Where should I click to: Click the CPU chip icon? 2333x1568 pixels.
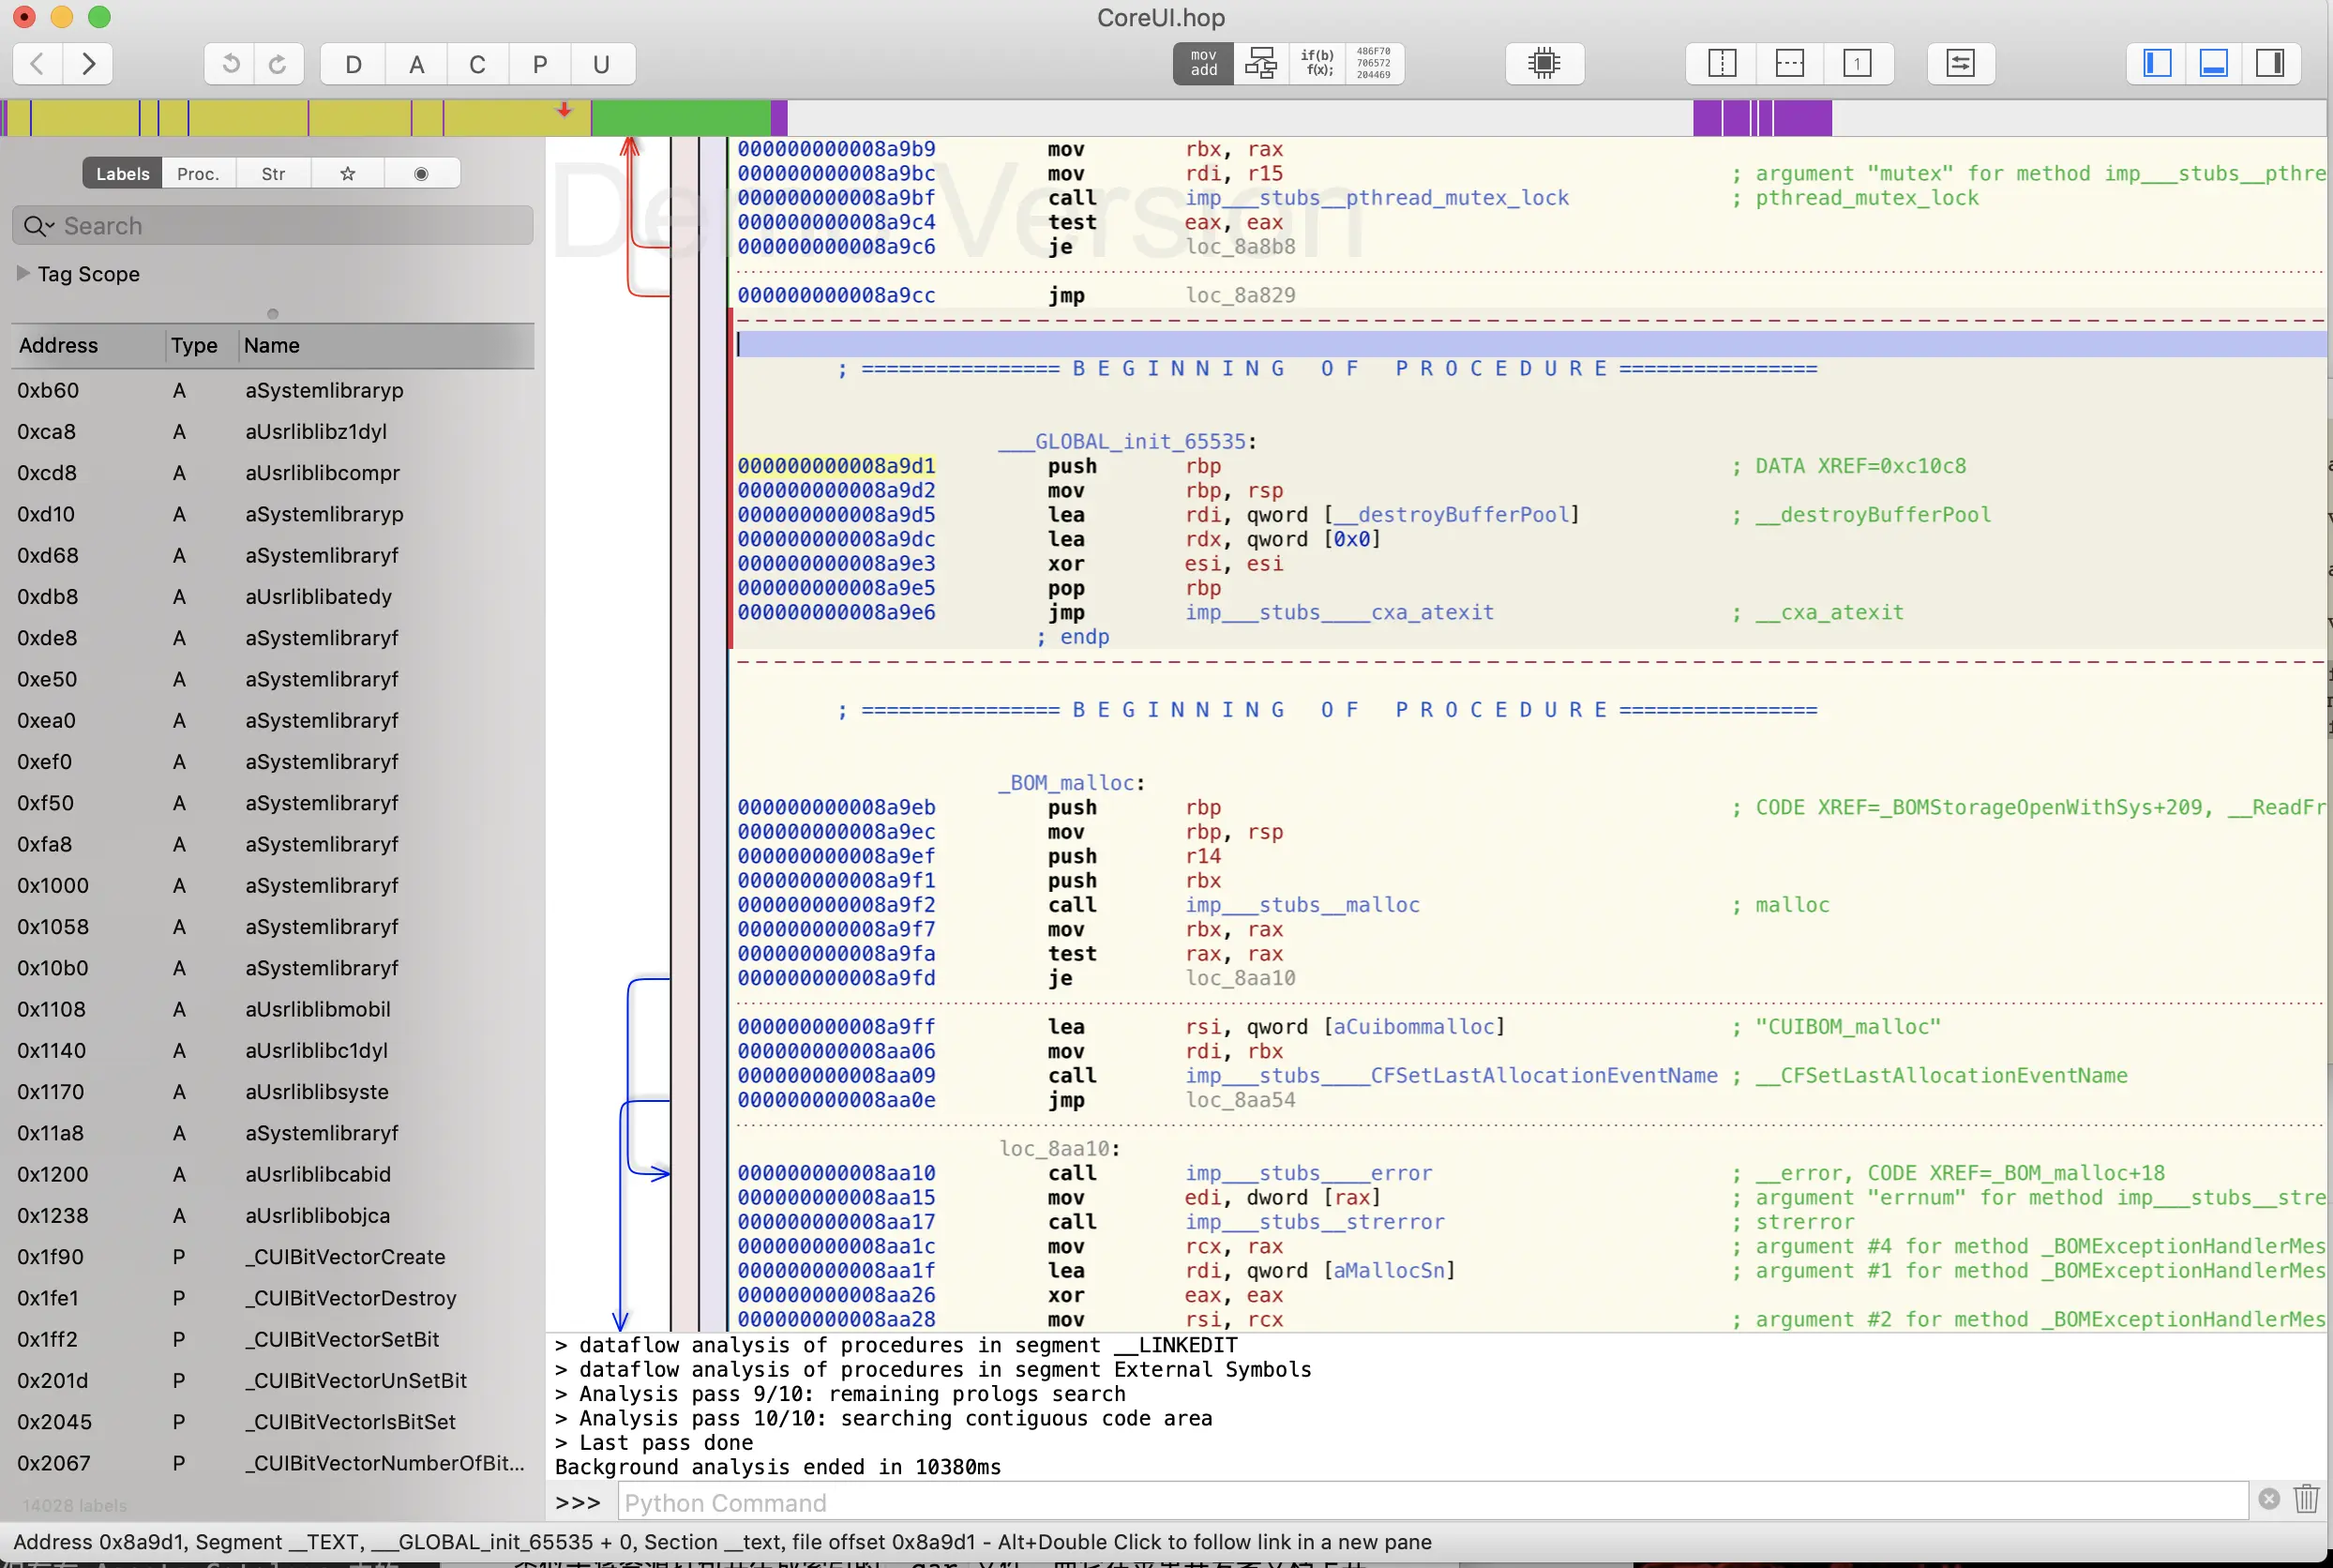point(1543,63)
